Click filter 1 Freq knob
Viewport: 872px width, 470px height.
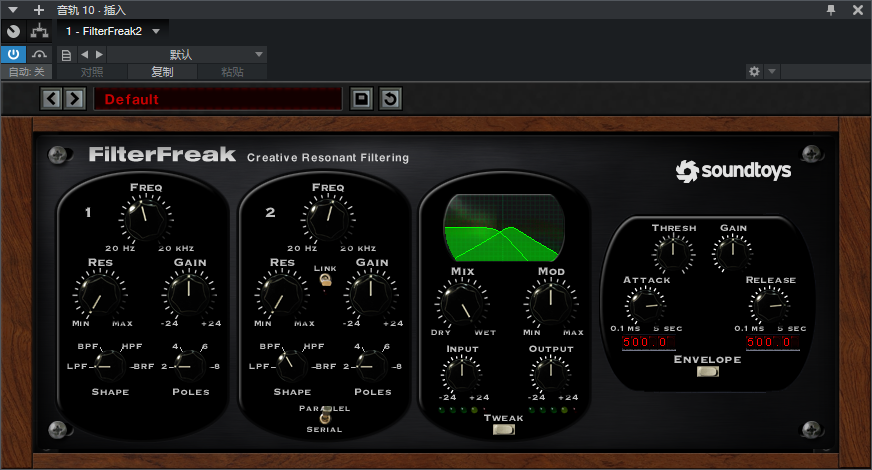click(x=146, y=219)
